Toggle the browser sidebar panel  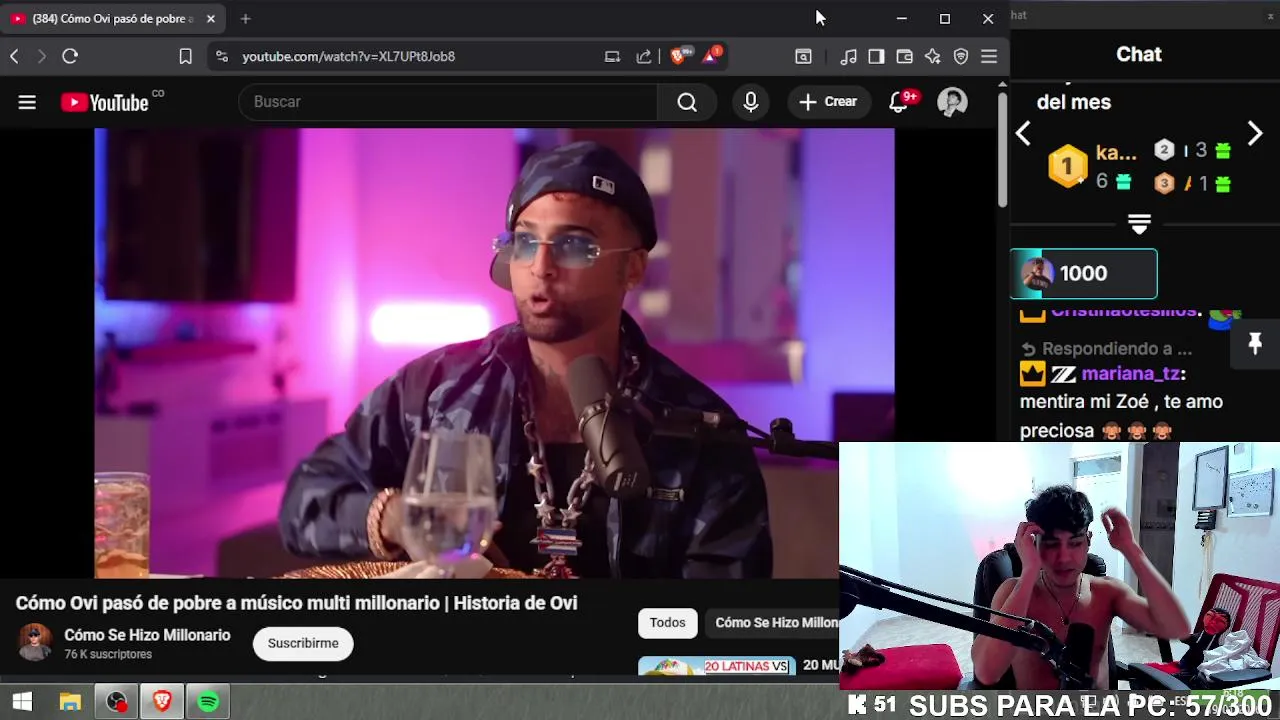pos(876,57)
